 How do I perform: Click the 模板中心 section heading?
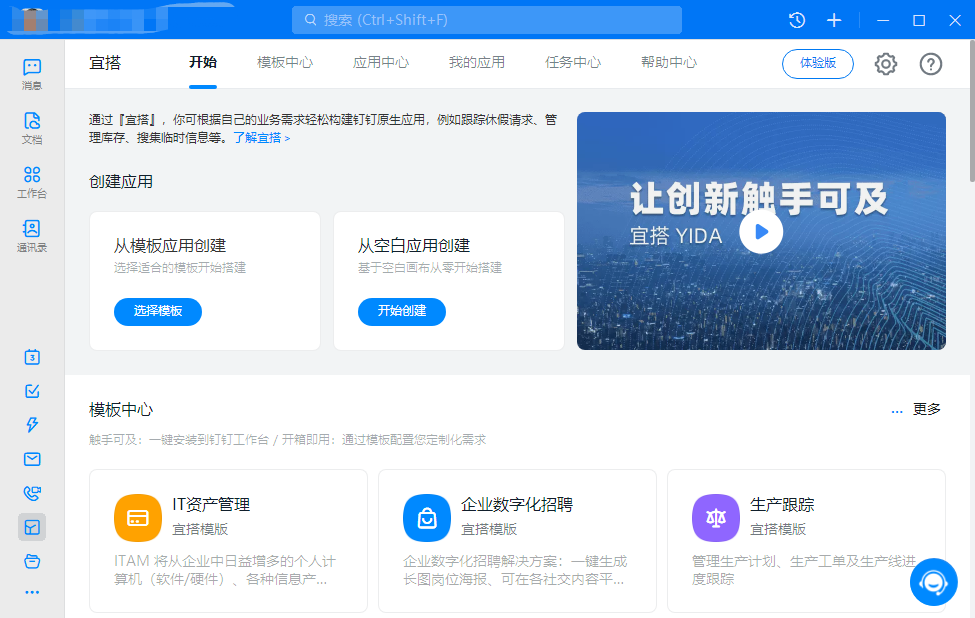click(121, 410)
